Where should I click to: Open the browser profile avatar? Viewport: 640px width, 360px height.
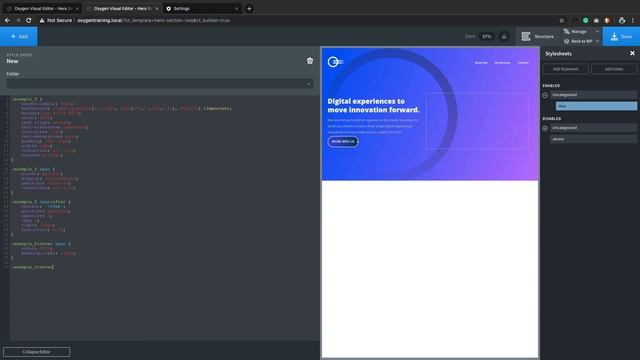click(622, 20)
